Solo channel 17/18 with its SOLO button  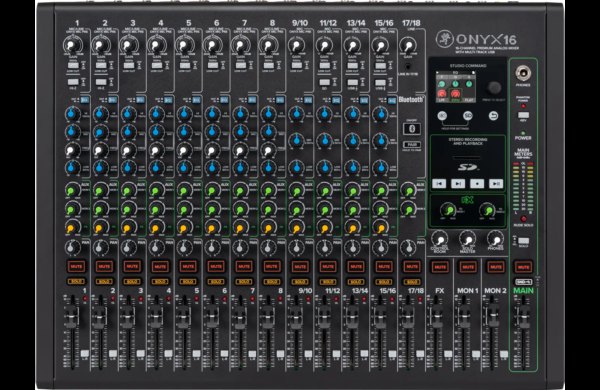[412, 281]
